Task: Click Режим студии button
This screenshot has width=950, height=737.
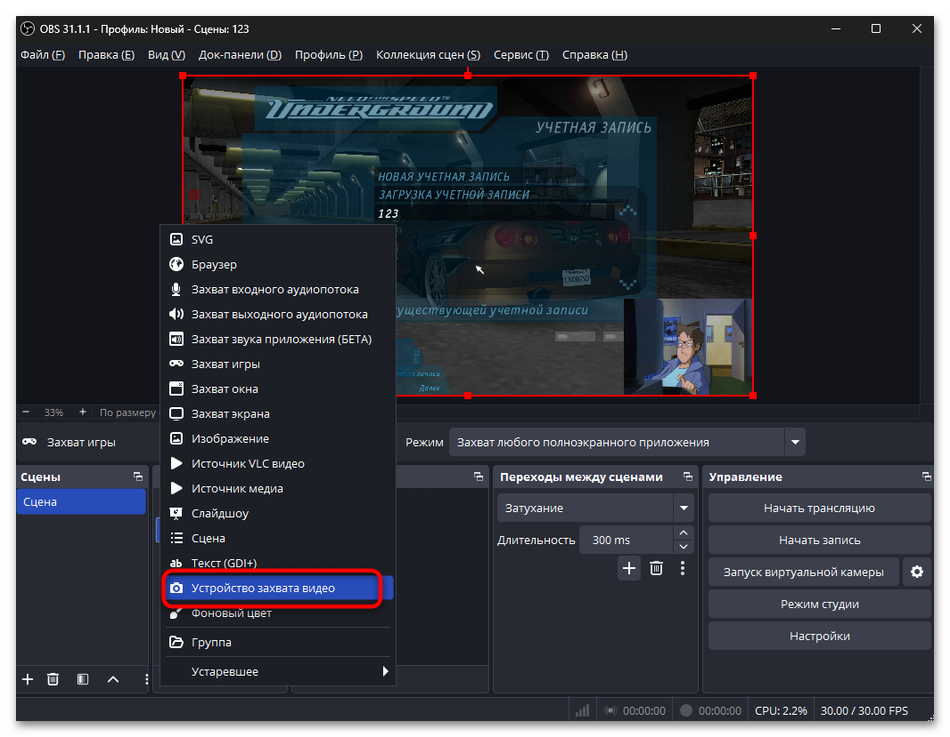Action: [819, 604]
